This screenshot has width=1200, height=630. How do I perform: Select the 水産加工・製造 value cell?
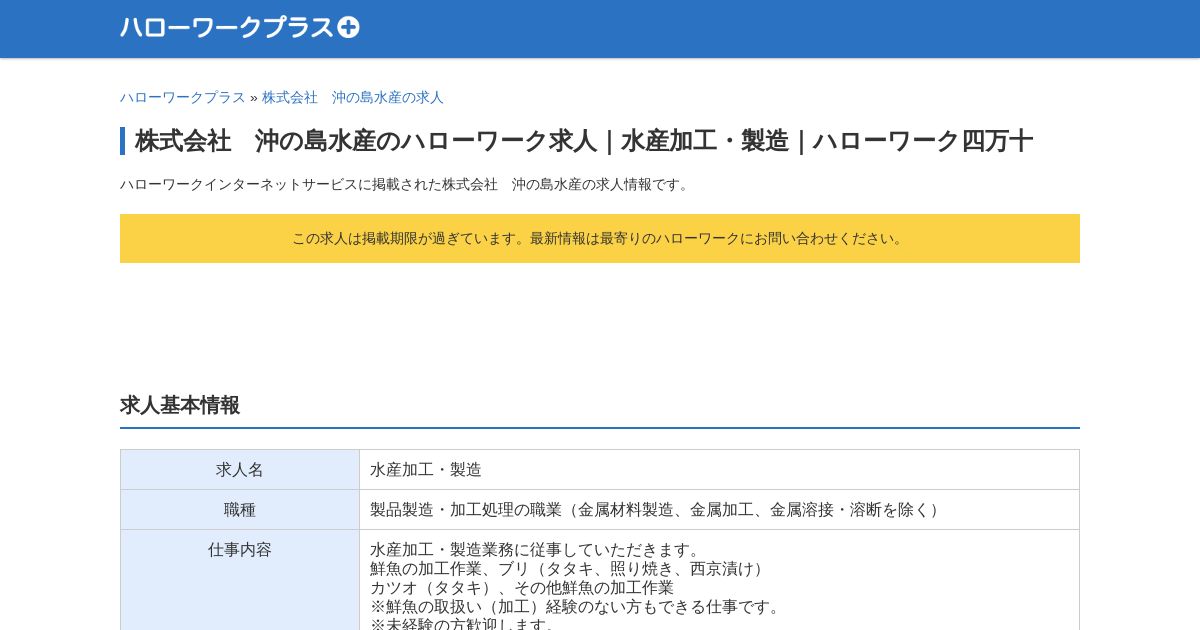[x=720, y=470]
